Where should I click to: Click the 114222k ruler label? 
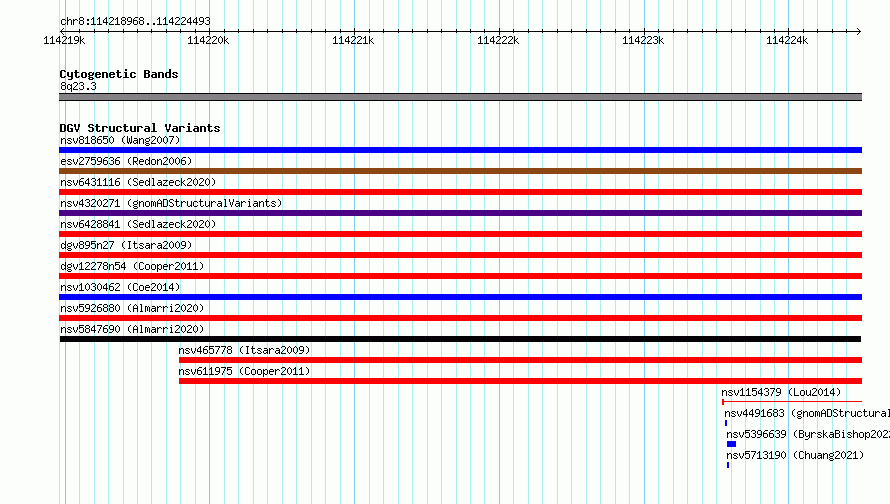click(x=498, y=40)
